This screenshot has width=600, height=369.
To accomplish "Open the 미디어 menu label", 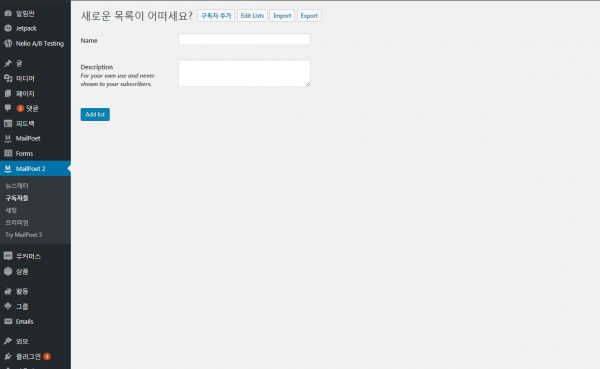I will point(25,78).
